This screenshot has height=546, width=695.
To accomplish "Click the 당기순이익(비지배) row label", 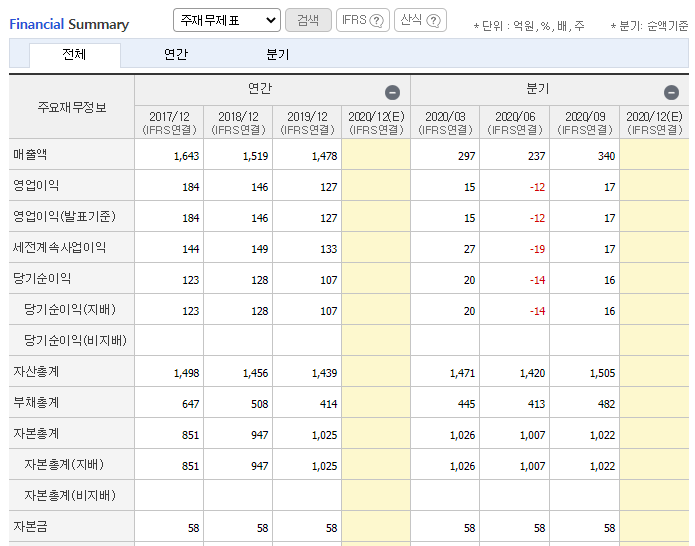I will (75, 340).
